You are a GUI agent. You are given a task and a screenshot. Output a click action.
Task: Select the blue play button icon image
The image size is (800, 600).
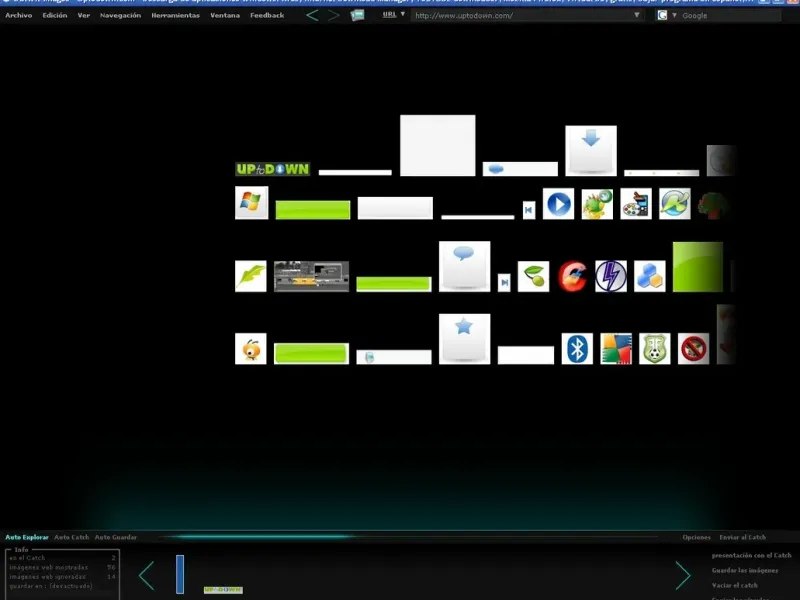tap(558, 204)
